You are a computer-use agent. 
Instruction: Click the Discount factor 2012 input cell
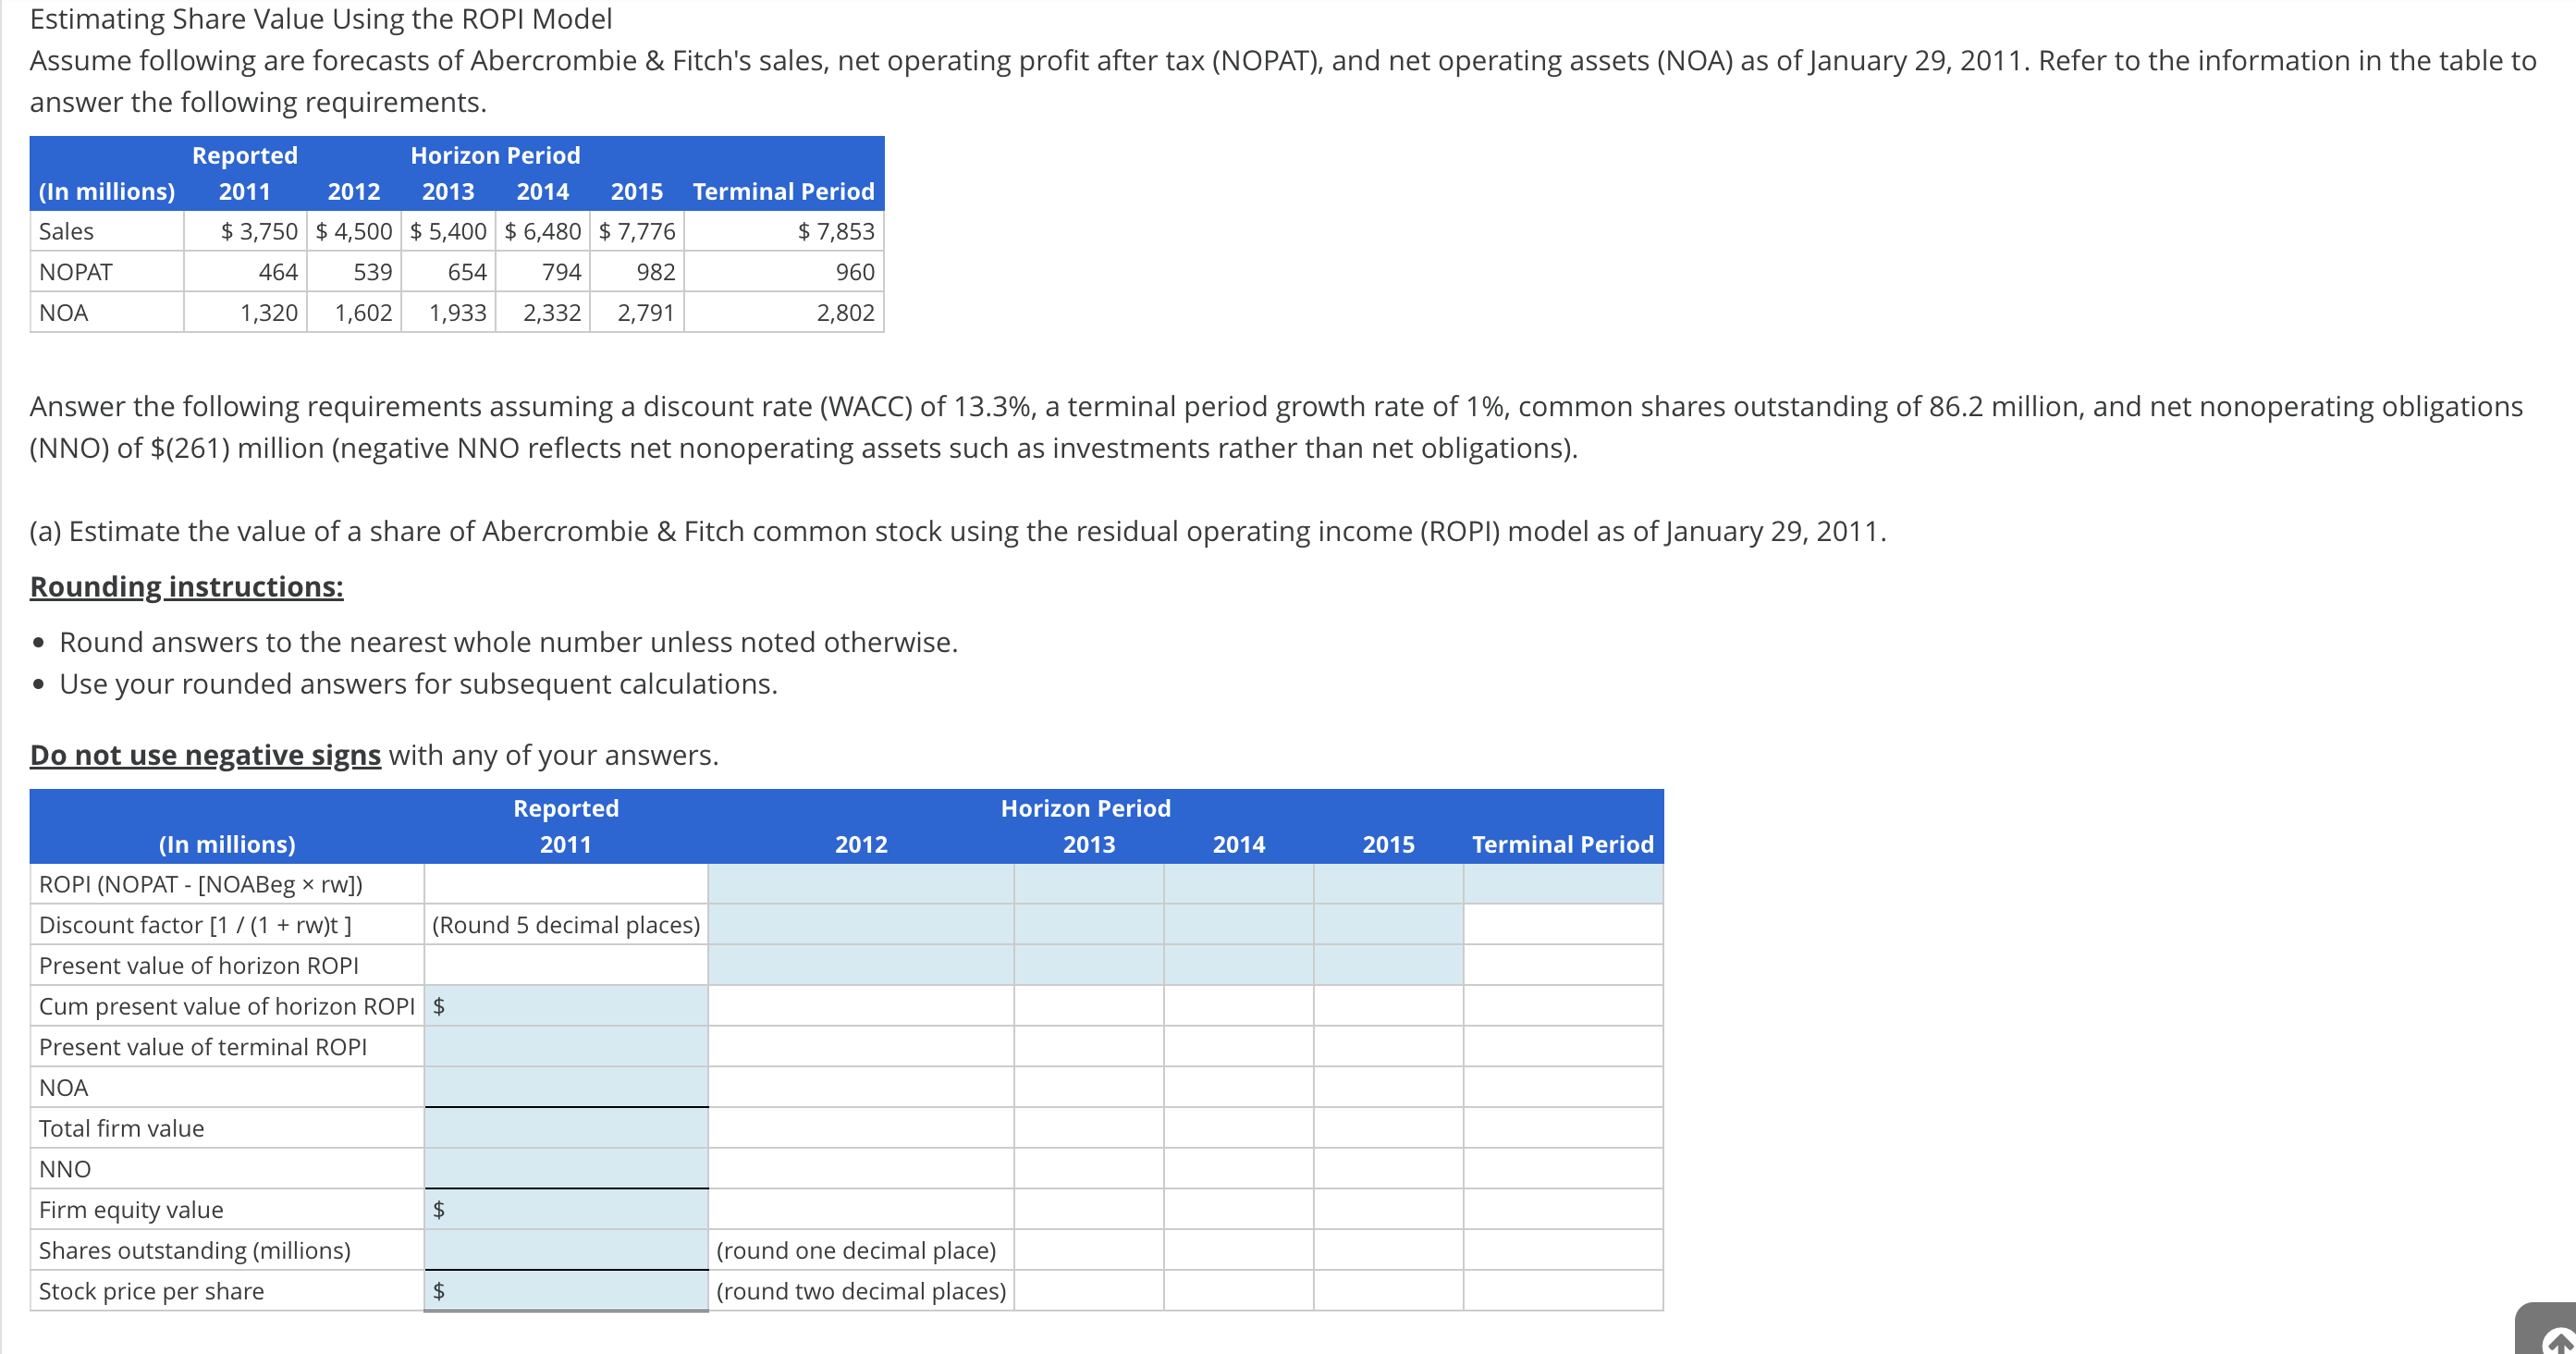point(860,925)
